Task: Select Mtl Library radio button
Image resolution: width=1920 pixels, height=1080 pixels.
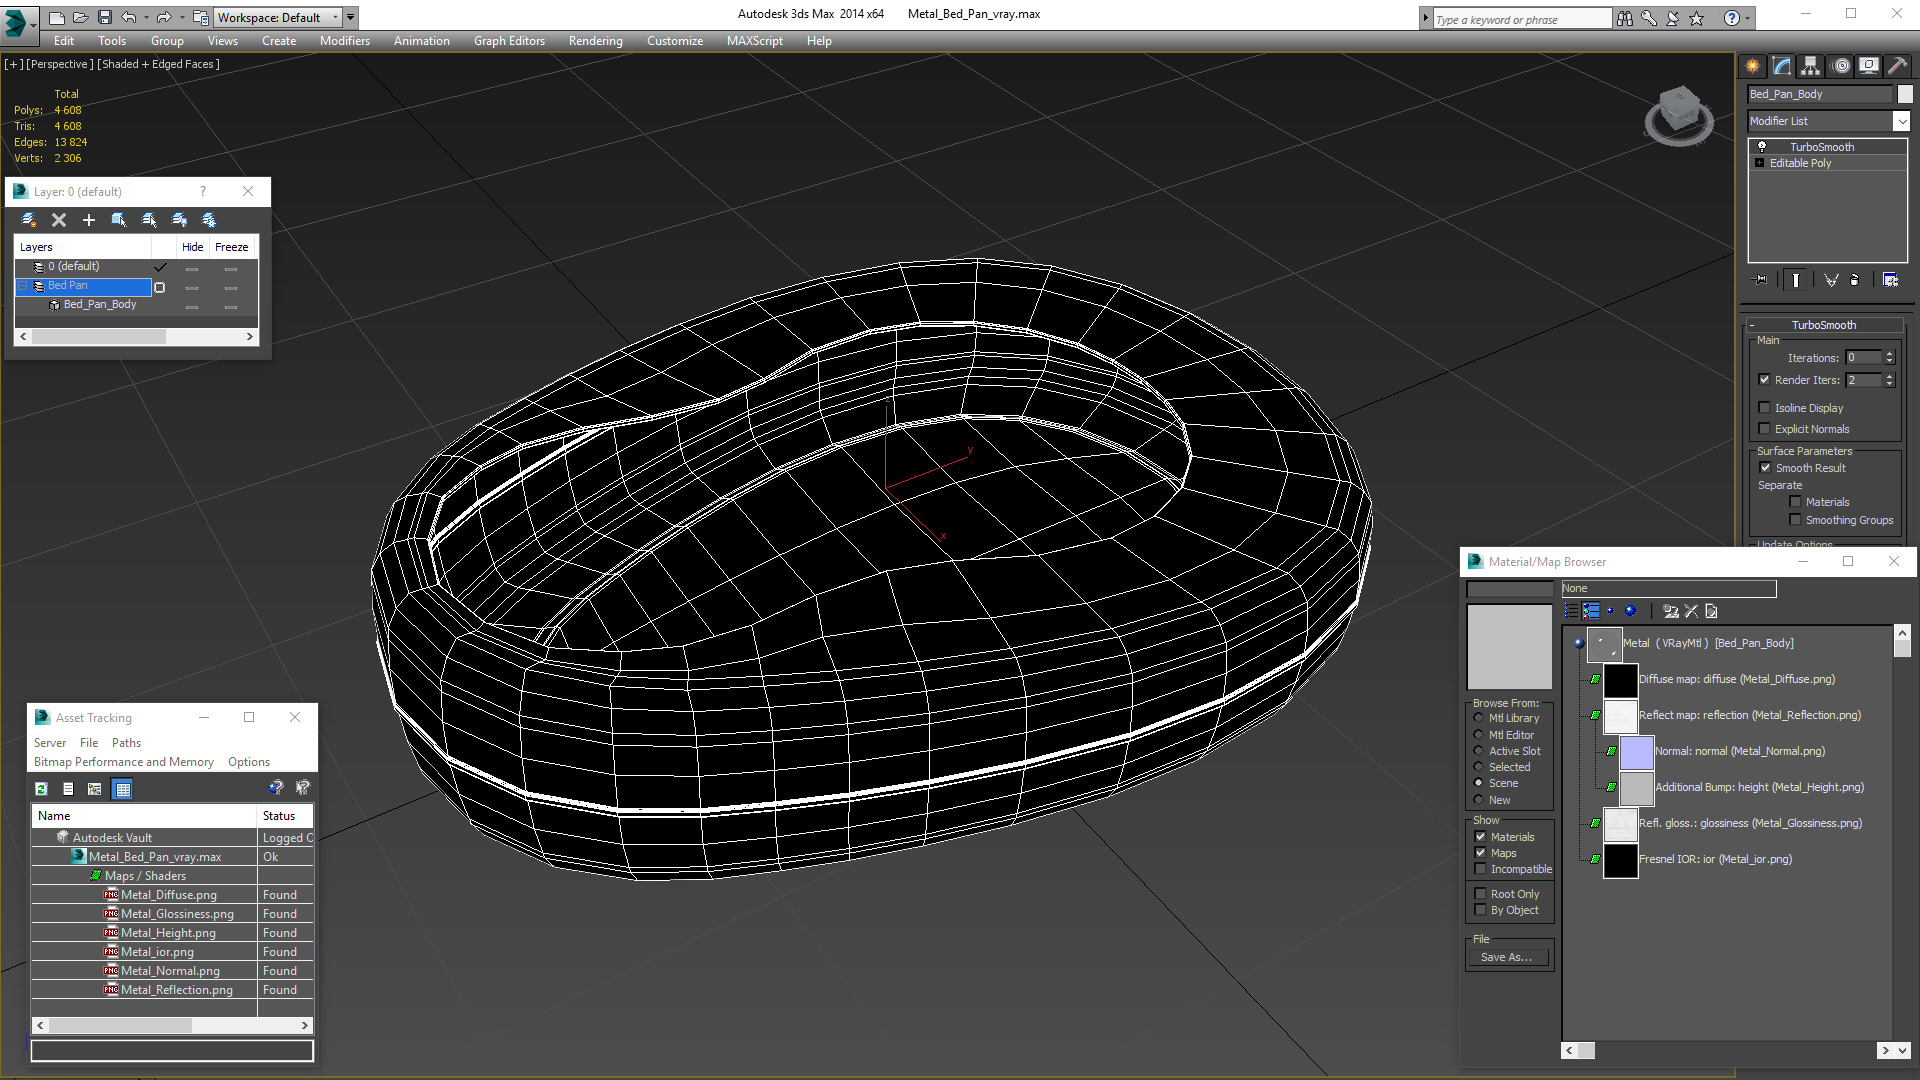Action: [x=1479, y=718]
